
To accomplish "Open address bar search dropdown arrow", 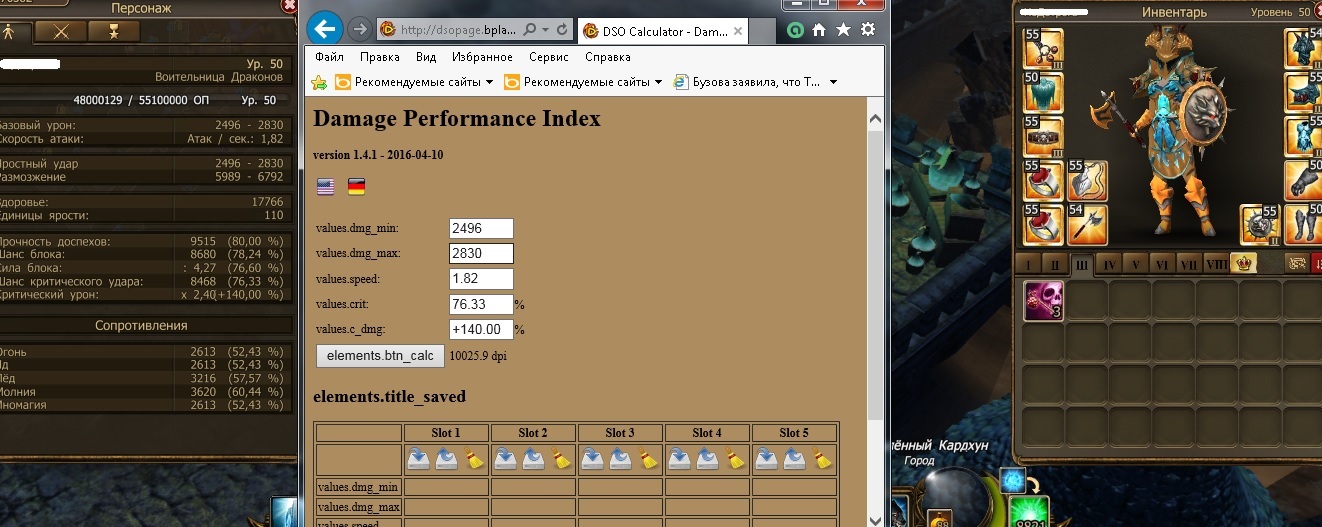I will tap(544, 30).
